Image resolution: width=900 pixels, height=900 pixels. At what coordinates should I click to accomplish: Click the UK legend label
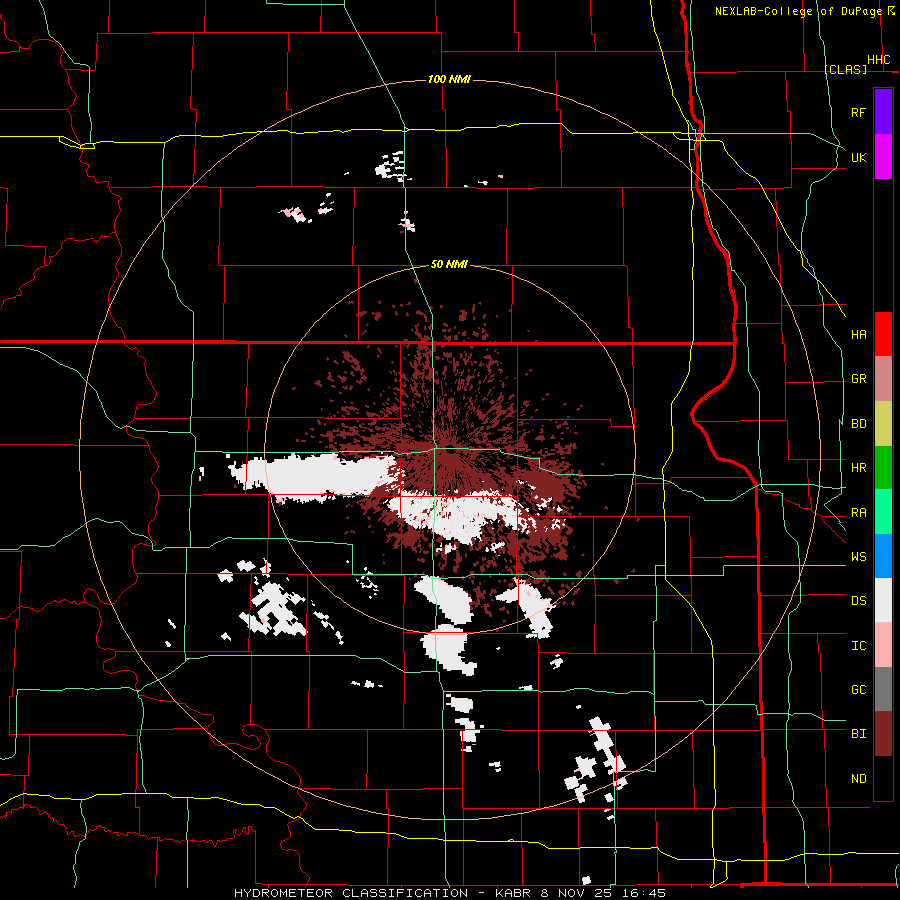858,157
